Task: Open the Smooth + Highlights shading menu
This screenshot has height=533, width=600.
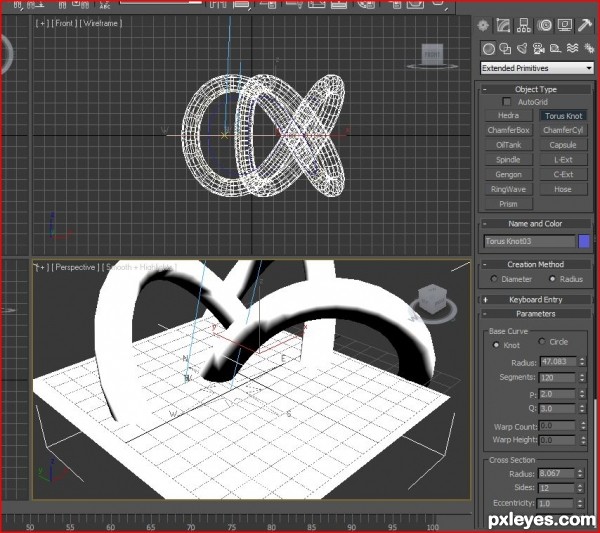Action: [139, 267]
